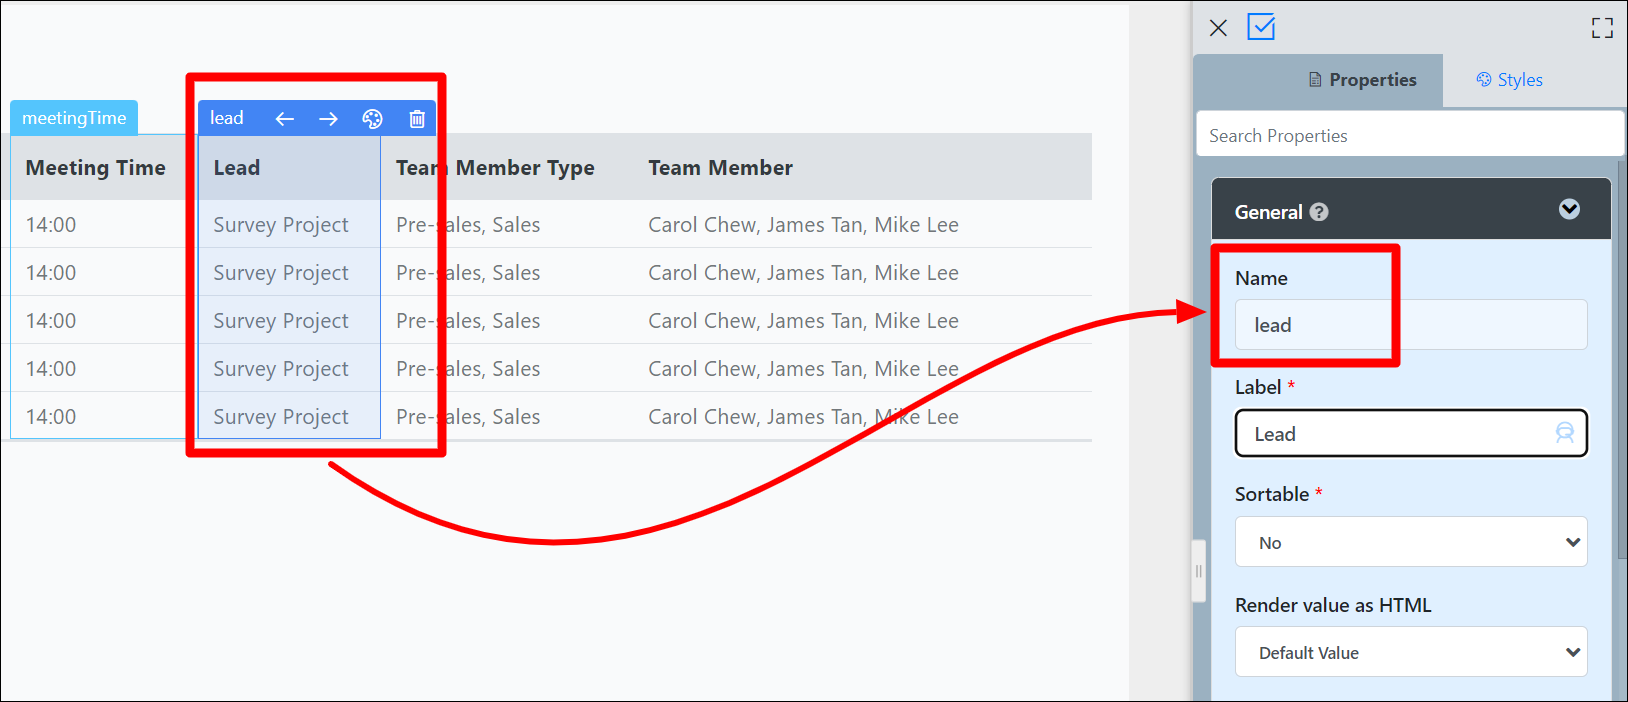The height and width of the screenshot is (702, 1628).
Task: Click first row Survey Project cell
Action: 281,225
